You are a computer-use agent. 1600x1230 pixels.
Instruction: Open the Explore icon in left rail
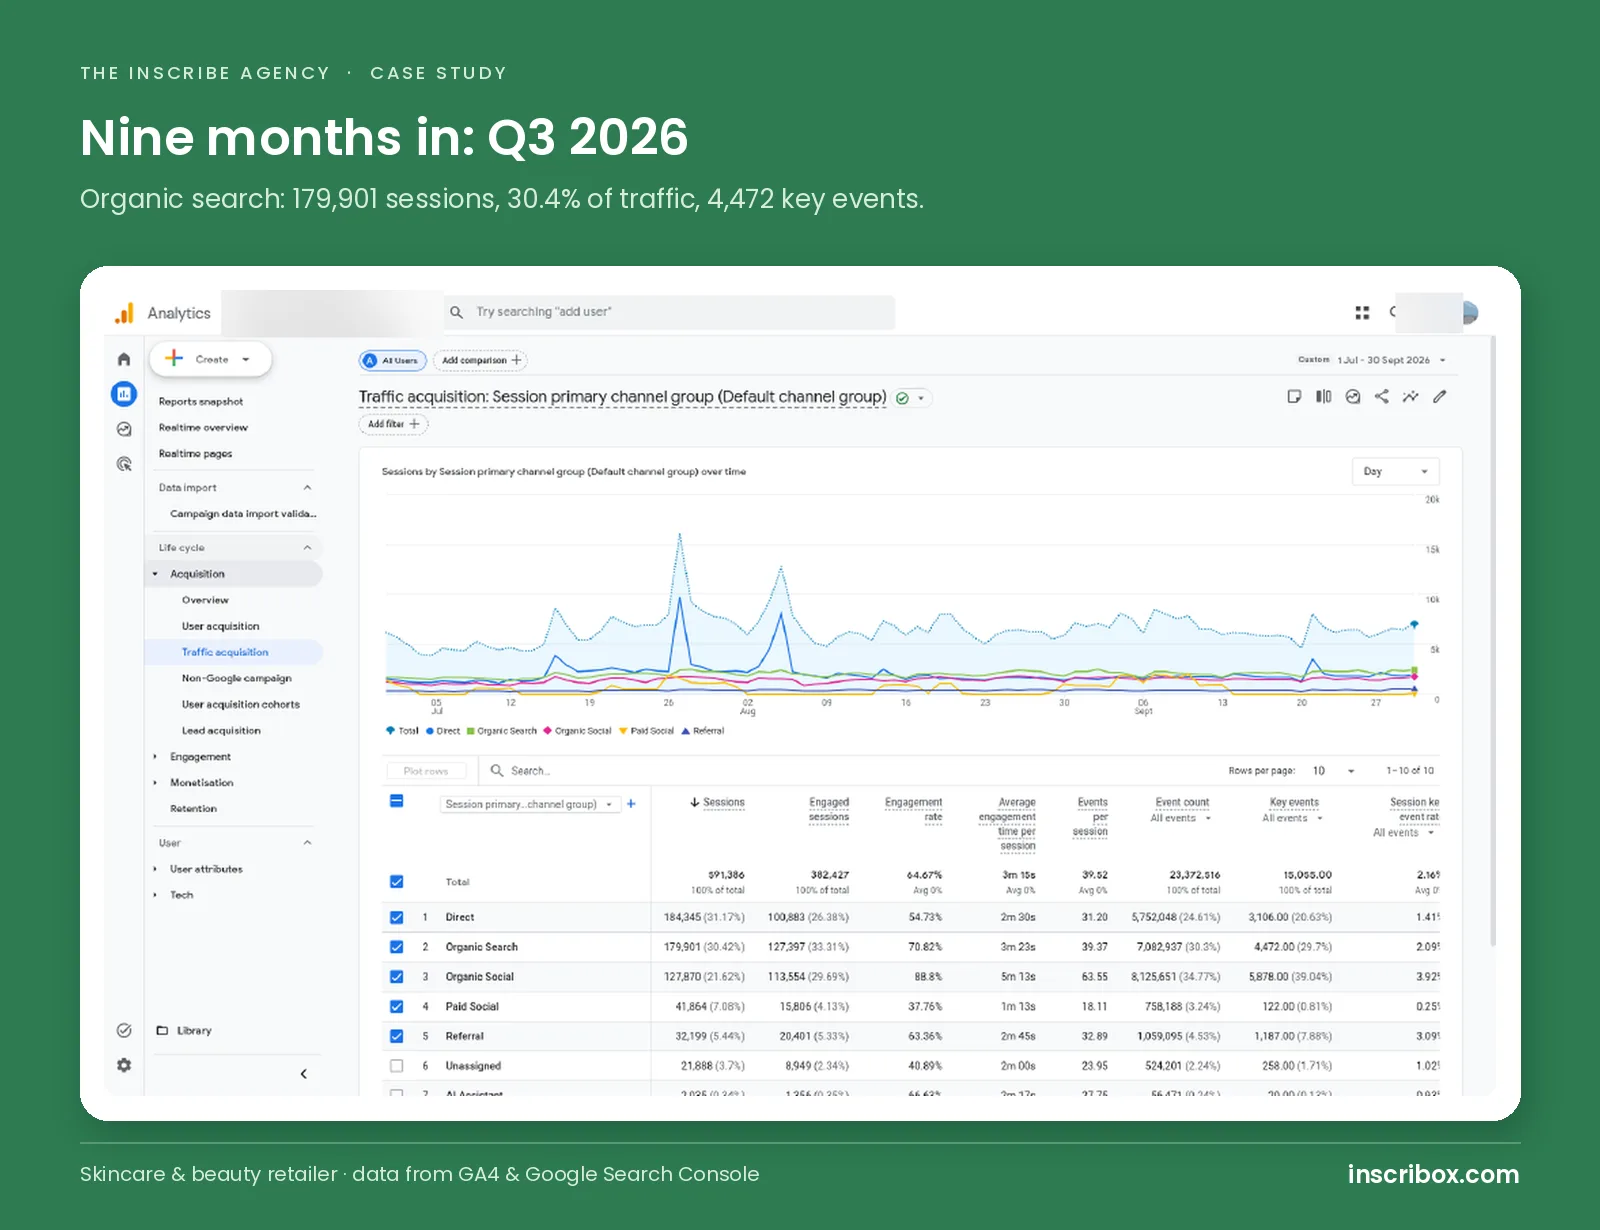point(124,429)
